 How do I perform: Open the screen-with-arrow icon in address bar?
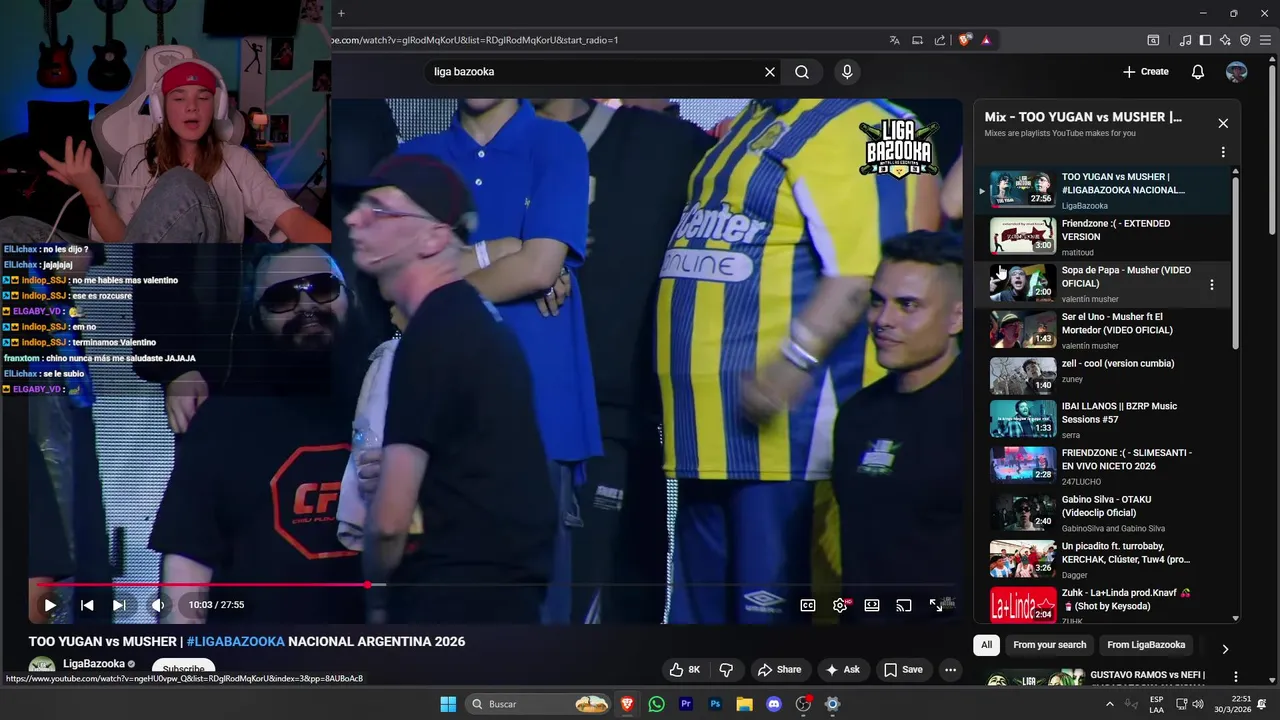pyautogui.click(x=917, y=40)
